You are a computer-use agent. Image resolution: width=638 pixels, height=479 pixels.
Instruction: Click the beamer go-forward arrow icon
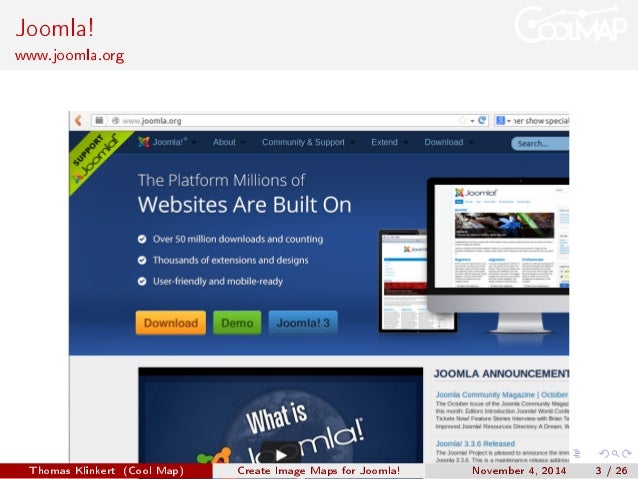tap(627, 454)
